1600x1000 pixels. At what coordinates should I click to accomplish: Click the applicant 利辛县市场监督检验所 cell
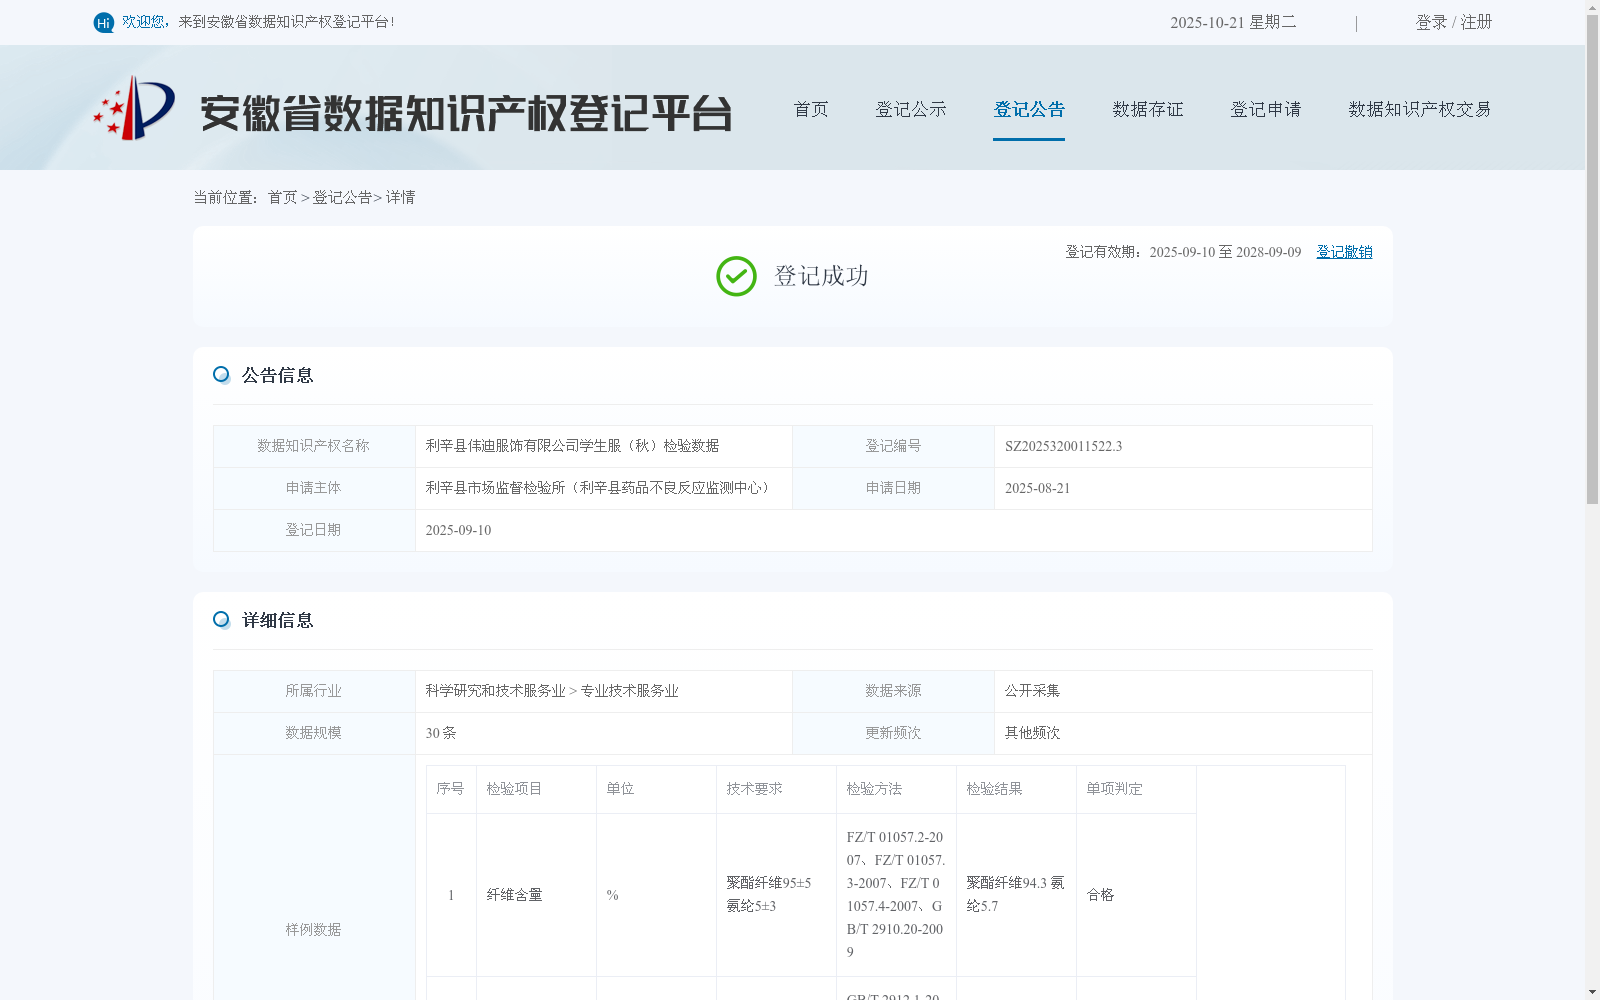[603, 488]
